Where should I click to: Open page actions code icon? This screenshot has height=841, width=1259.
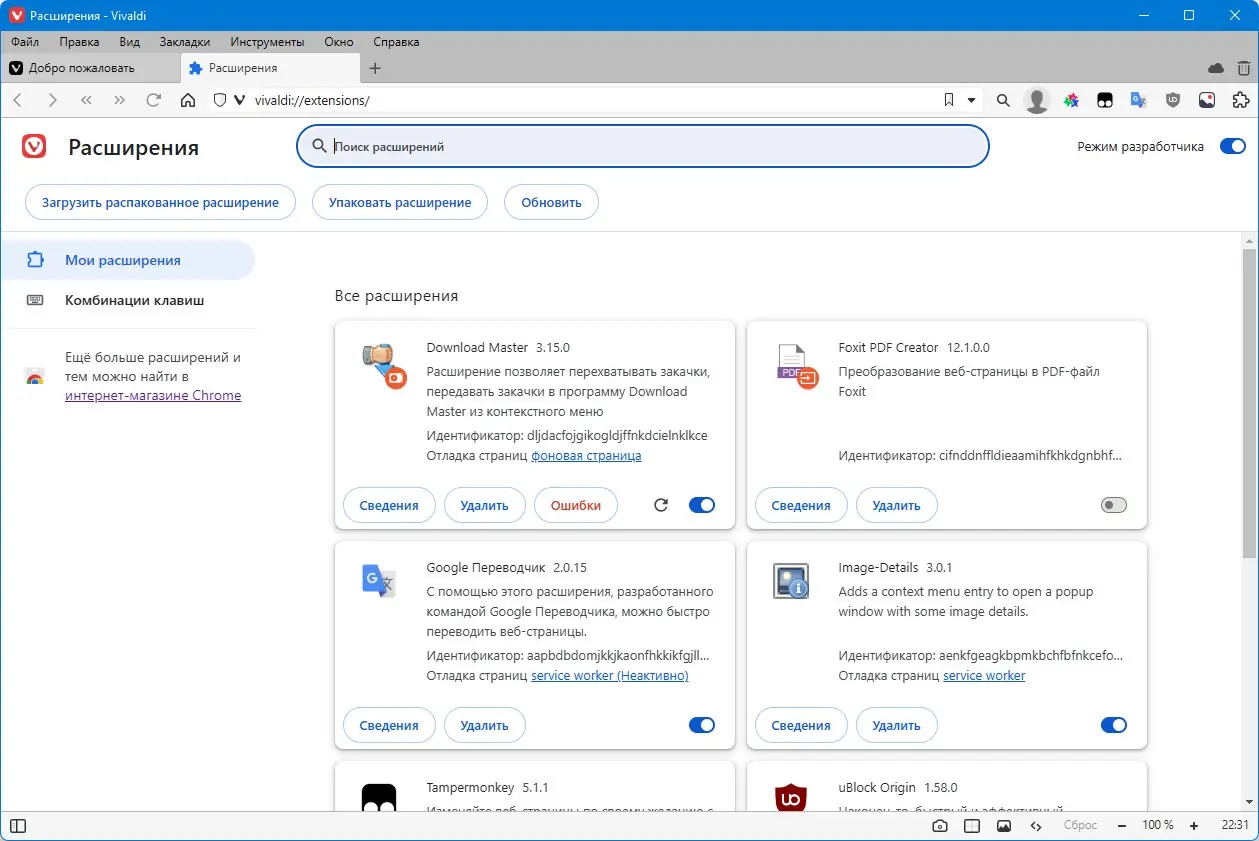1036,826
